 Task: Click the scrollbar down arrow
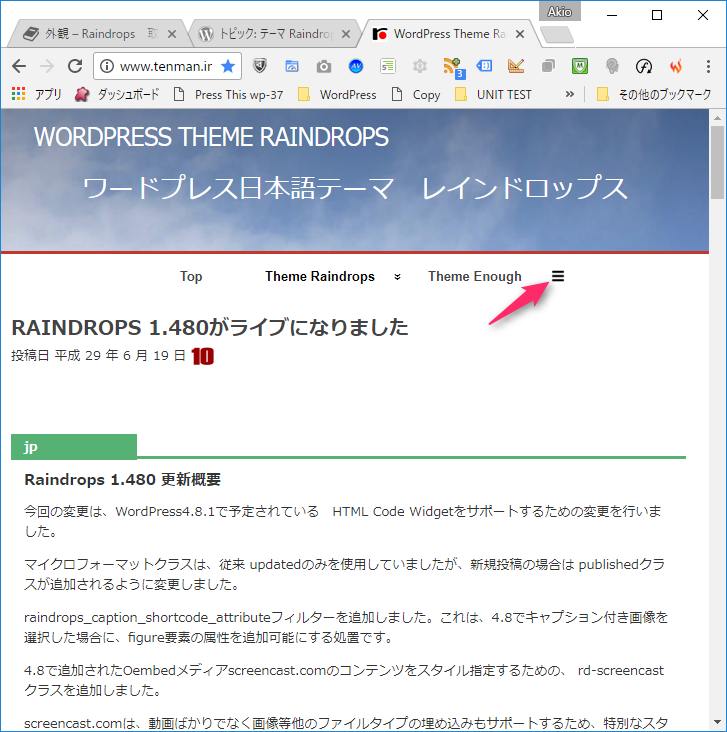[718, 723]
